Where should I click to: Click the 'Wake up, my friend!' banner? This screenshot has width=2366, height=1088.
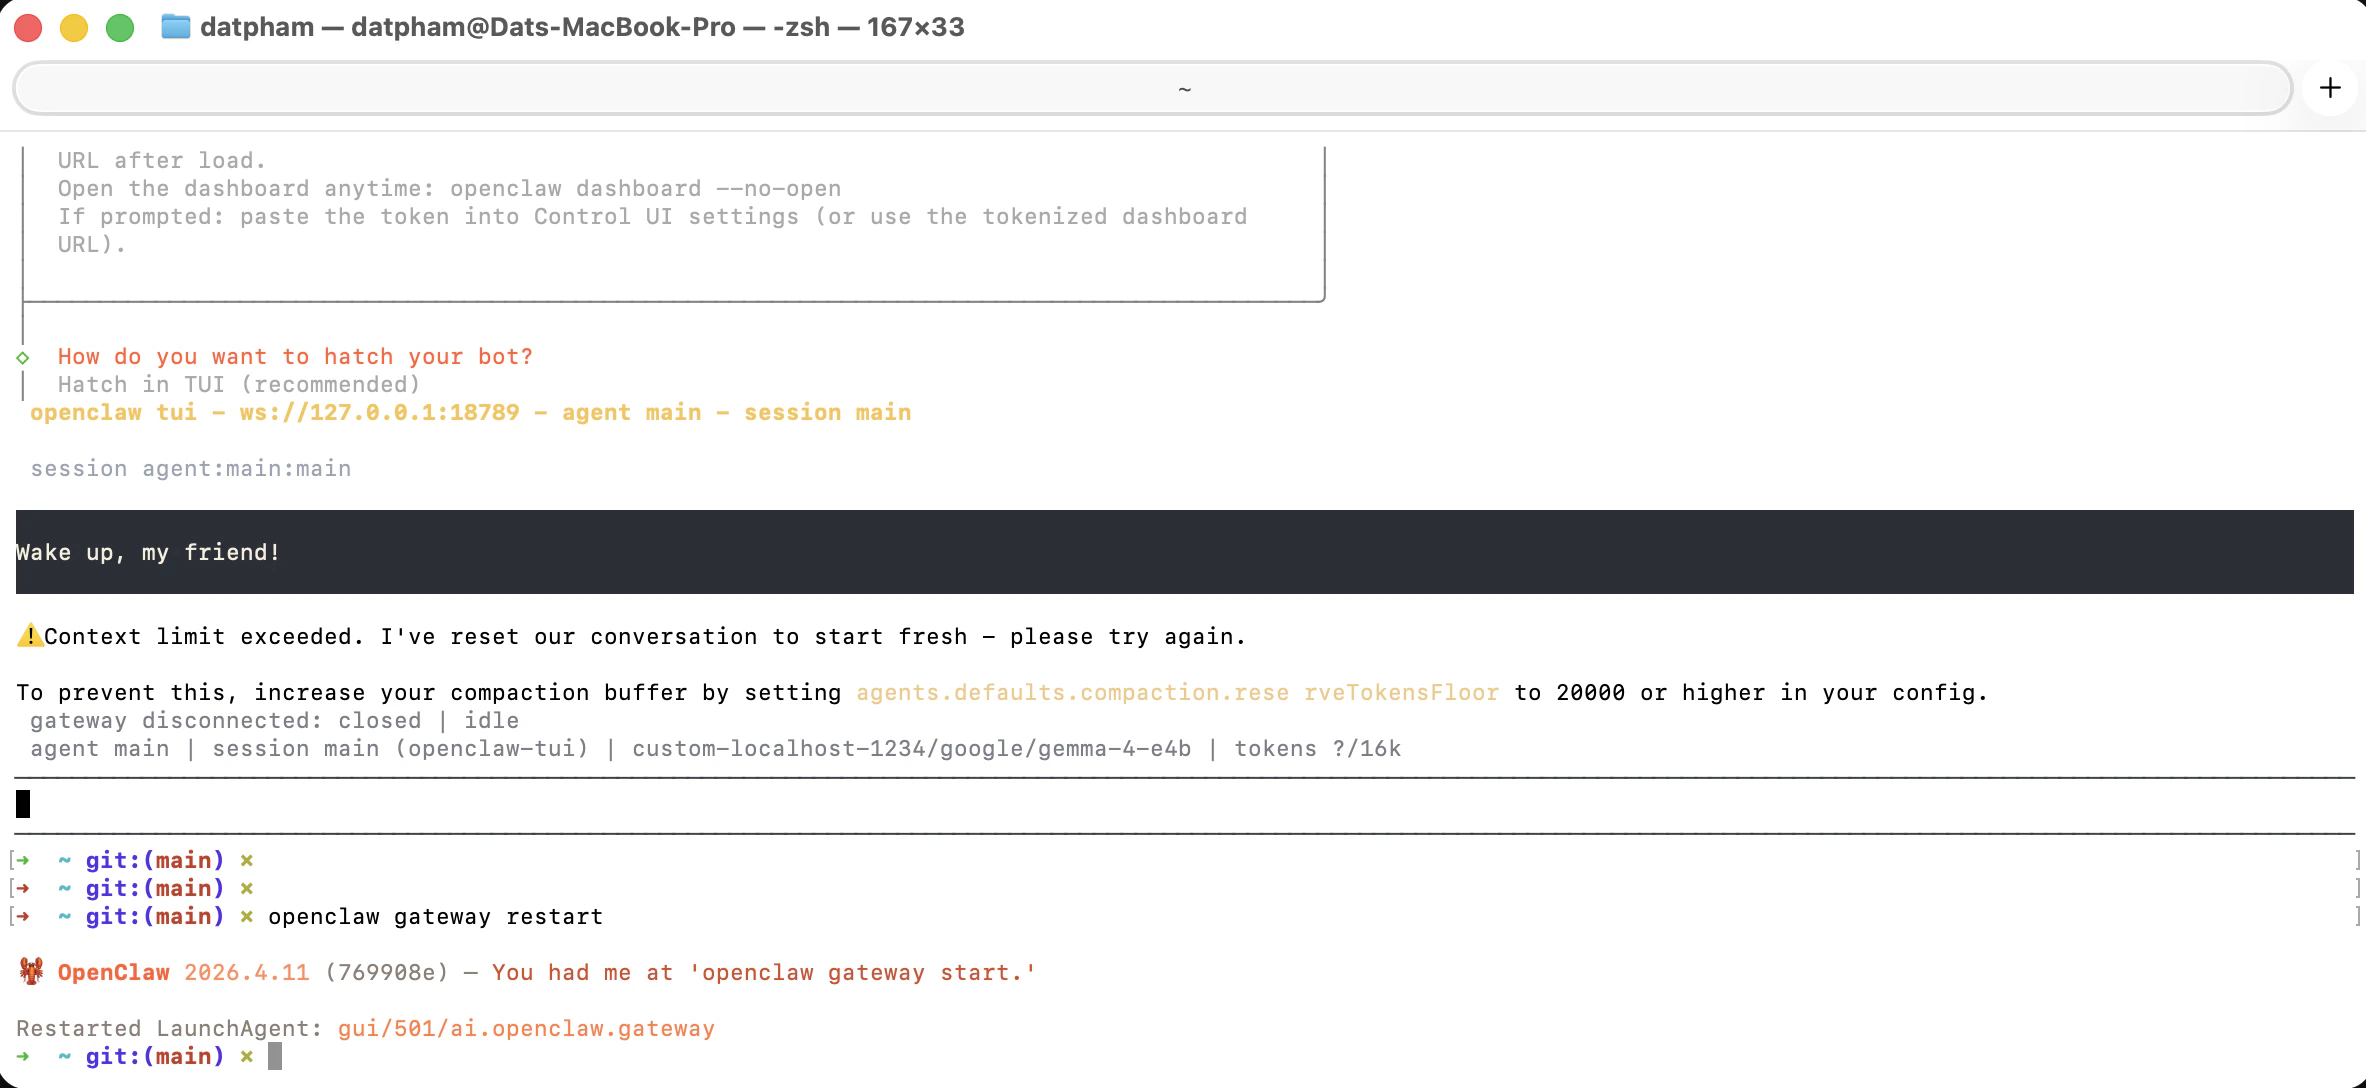148,551
